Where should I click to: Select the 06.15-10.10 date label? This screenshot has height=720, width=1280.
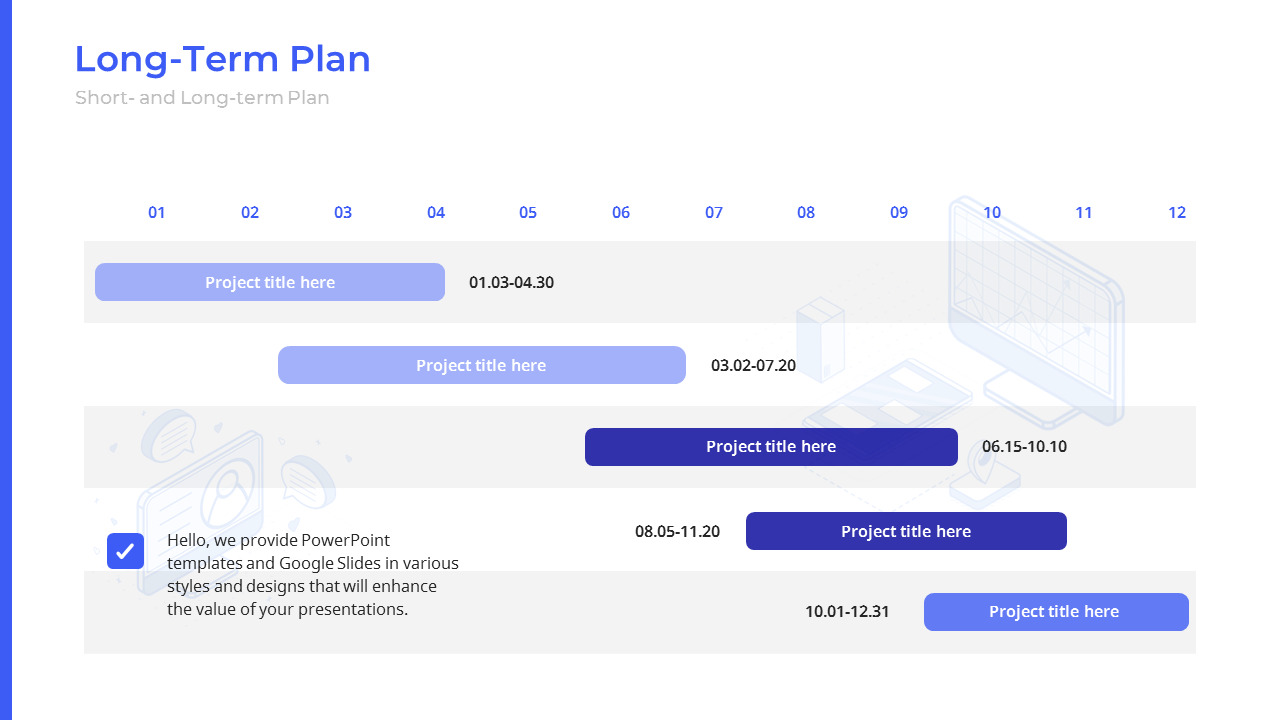1024,447
